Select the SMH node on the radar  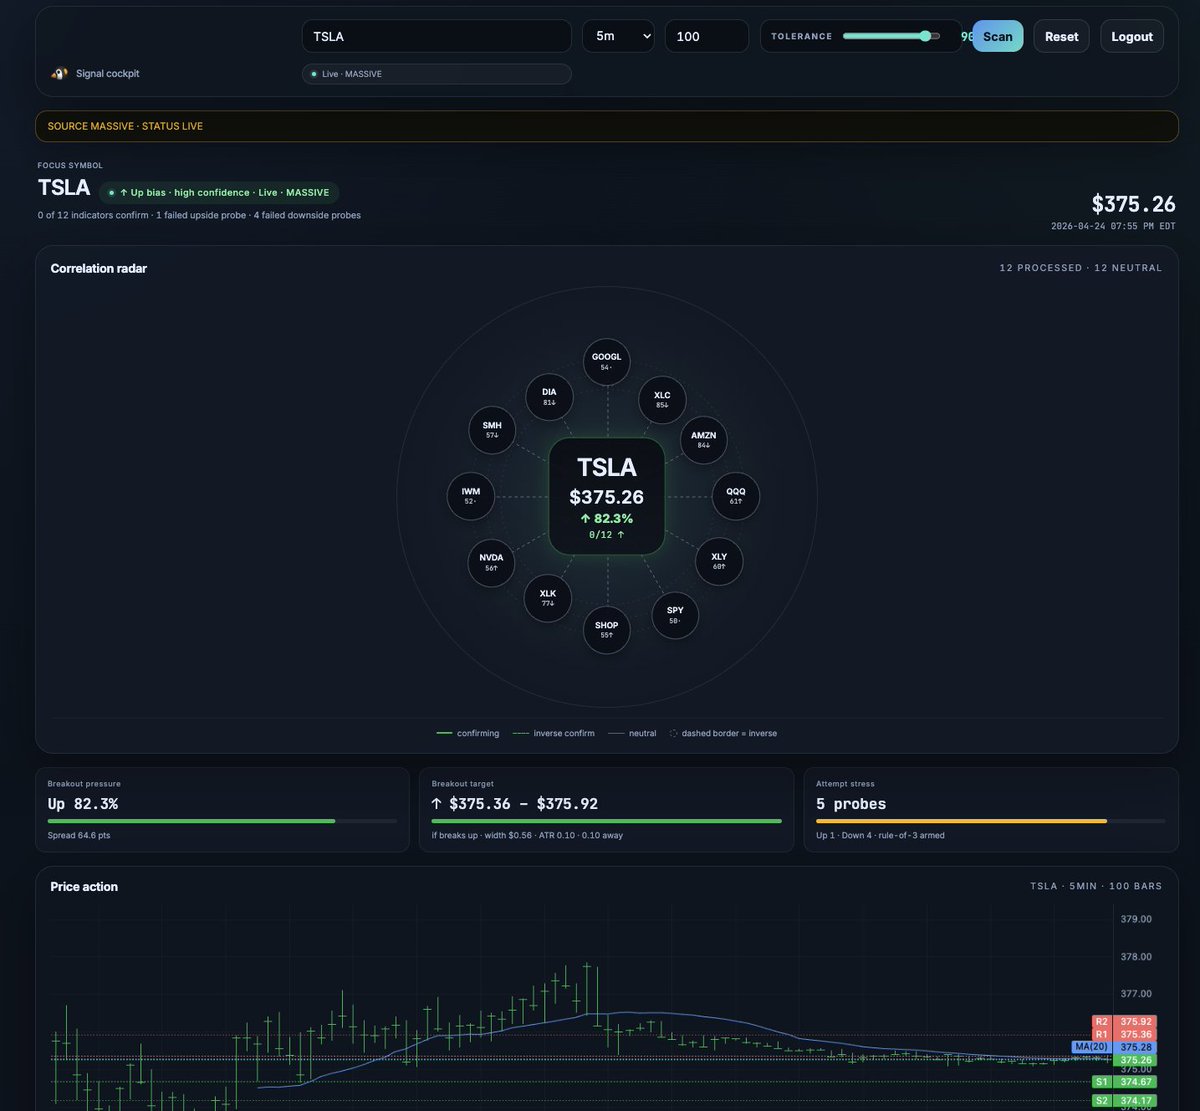(x=492, y=430)
